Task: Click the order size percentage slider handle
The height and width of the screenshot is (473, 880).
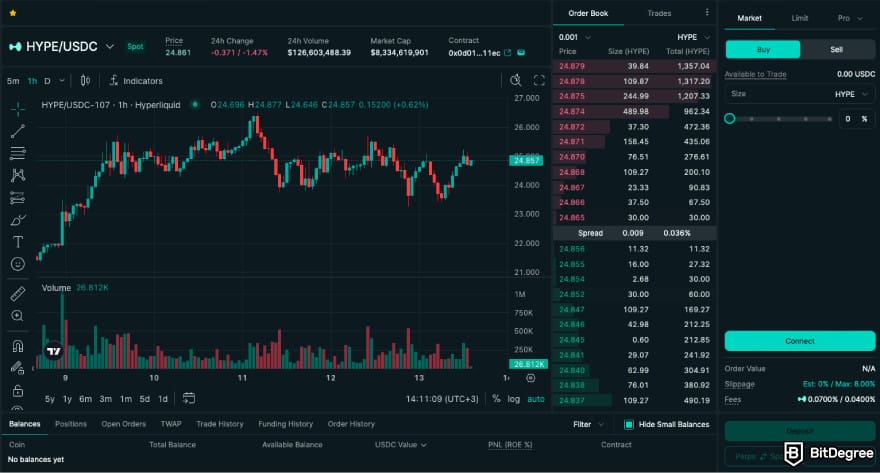Action: coord(730,118)
